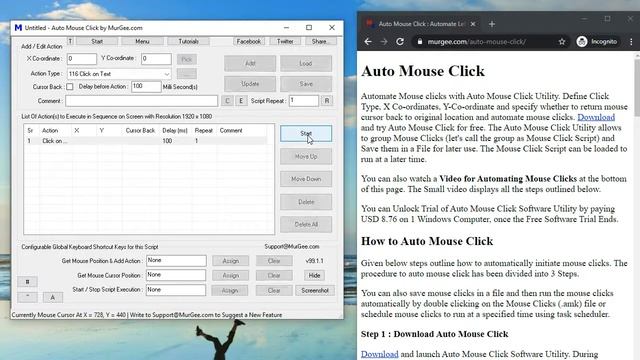The width and height of the screenshot is (640, 360).
Task: Focus the Start / Stop Script Execution shortcut field
Action: click(176, 290)
